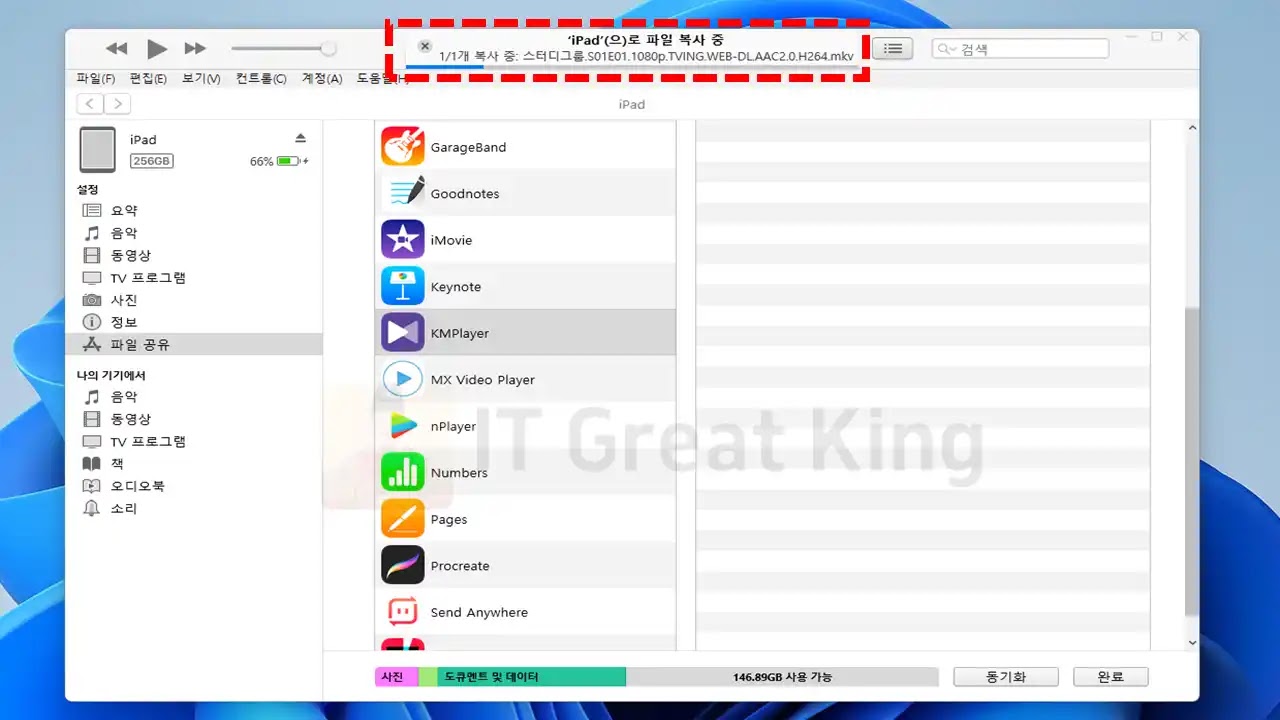Select the Procreate app icon
1280x720 pixels.
(x=403, y=565)
